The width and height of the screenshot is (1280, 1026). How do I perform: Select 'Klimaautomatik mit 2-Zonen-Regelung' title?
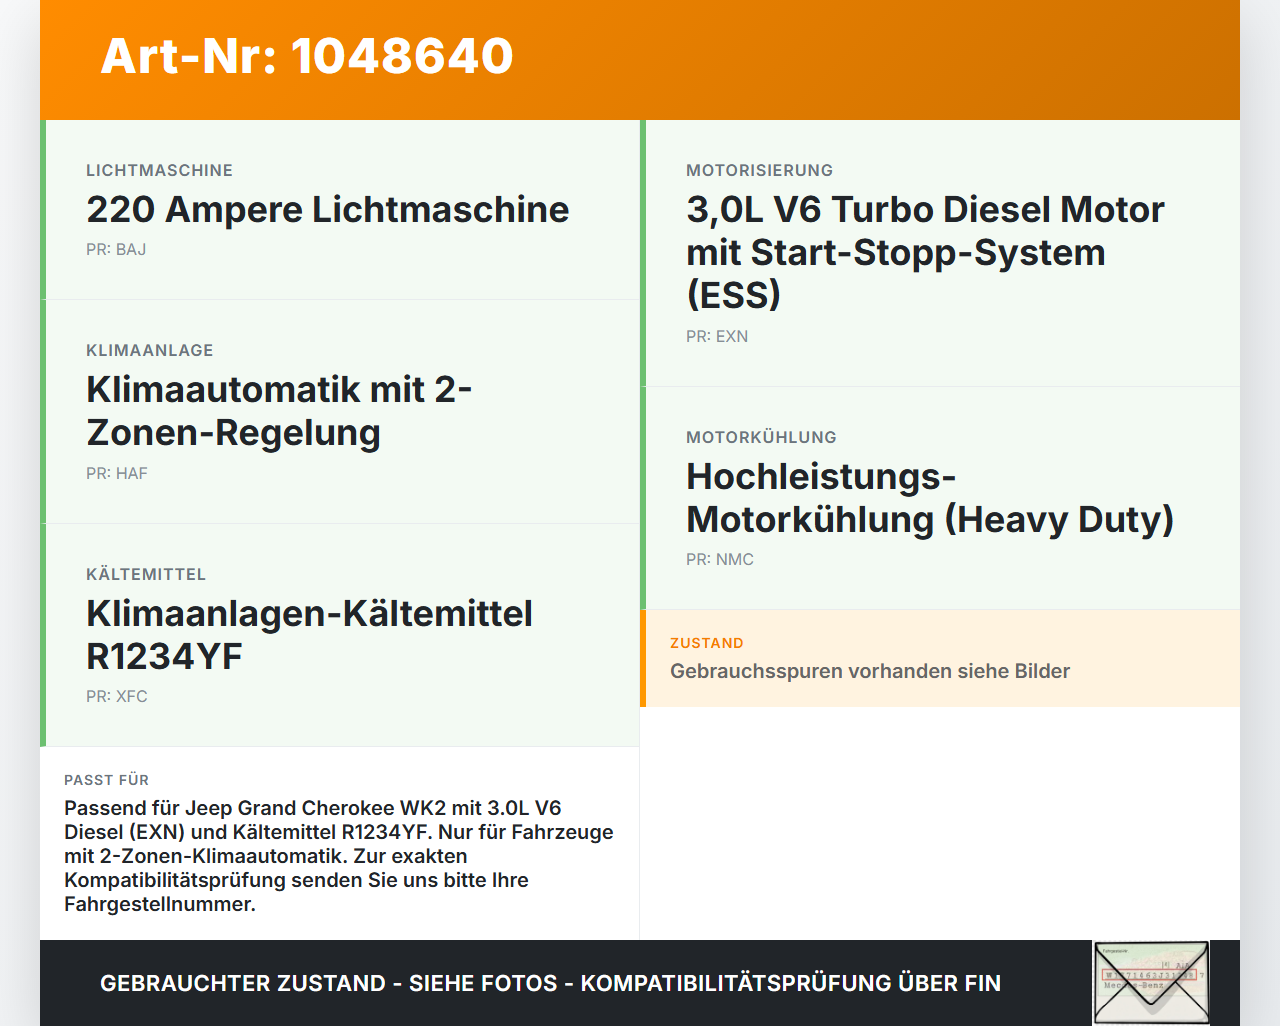279,411
